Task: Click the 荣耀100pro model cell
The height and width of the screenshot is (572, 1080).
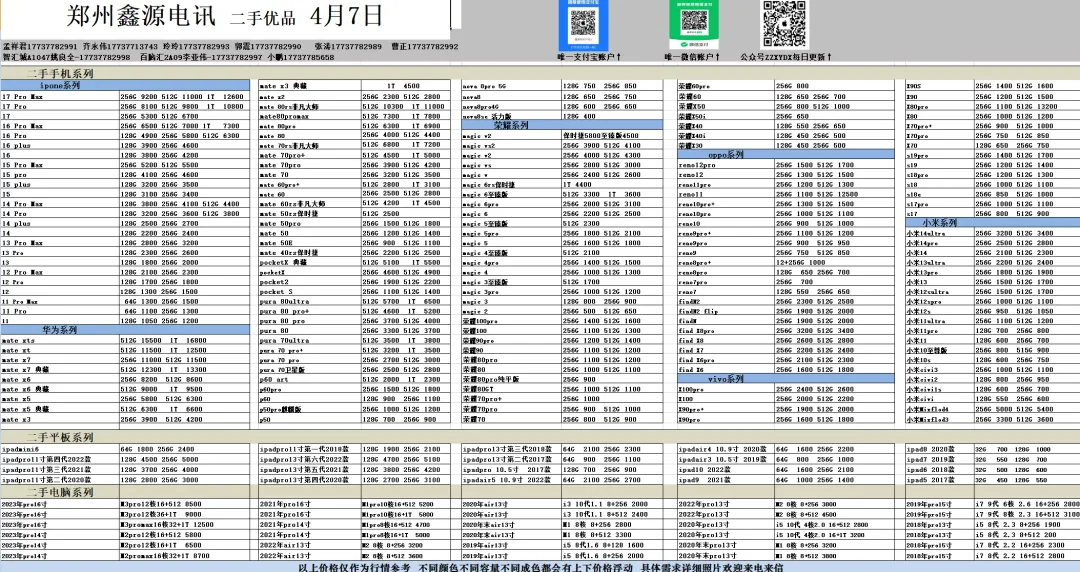Action: click(512, 321)
